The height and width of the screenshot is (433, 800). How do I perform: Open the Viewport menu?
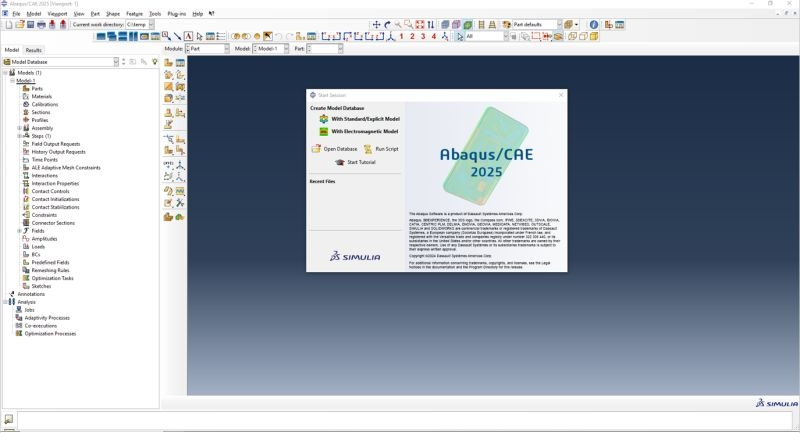[57, 14]
